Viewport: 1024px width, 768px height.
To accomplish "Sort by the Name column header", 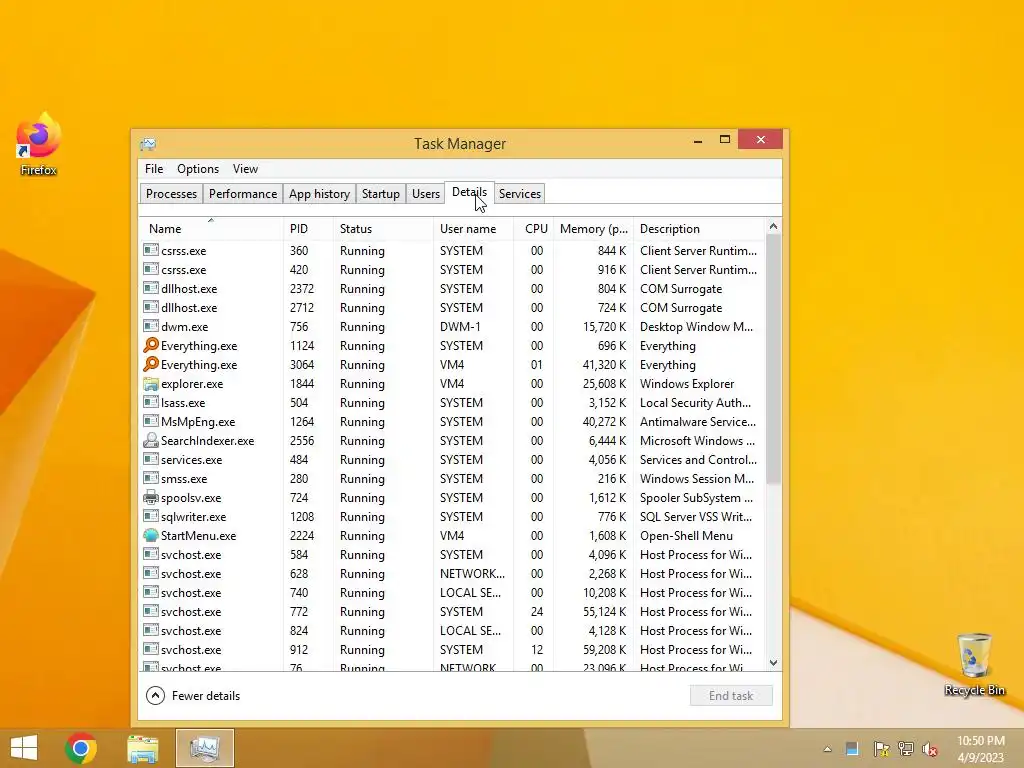I will (x=211, y=229).
